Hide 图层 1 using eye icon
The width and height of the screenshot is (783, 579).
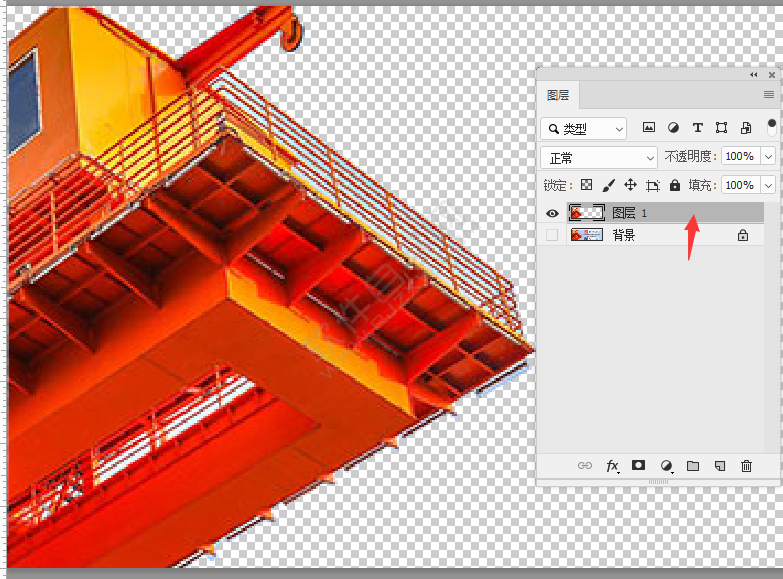pyautogui.click(x=552, y=213)
